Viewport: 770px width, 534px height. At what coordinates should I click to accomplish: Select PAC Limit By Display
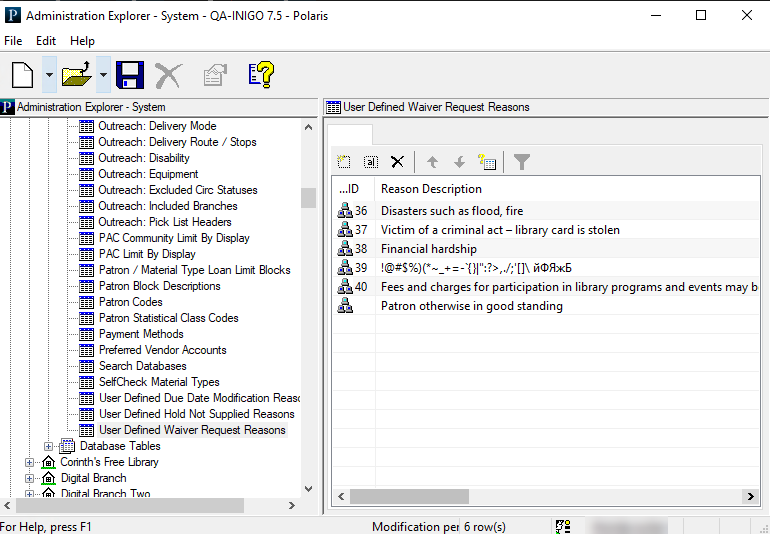pyautogui.click(x=147, y=254)
